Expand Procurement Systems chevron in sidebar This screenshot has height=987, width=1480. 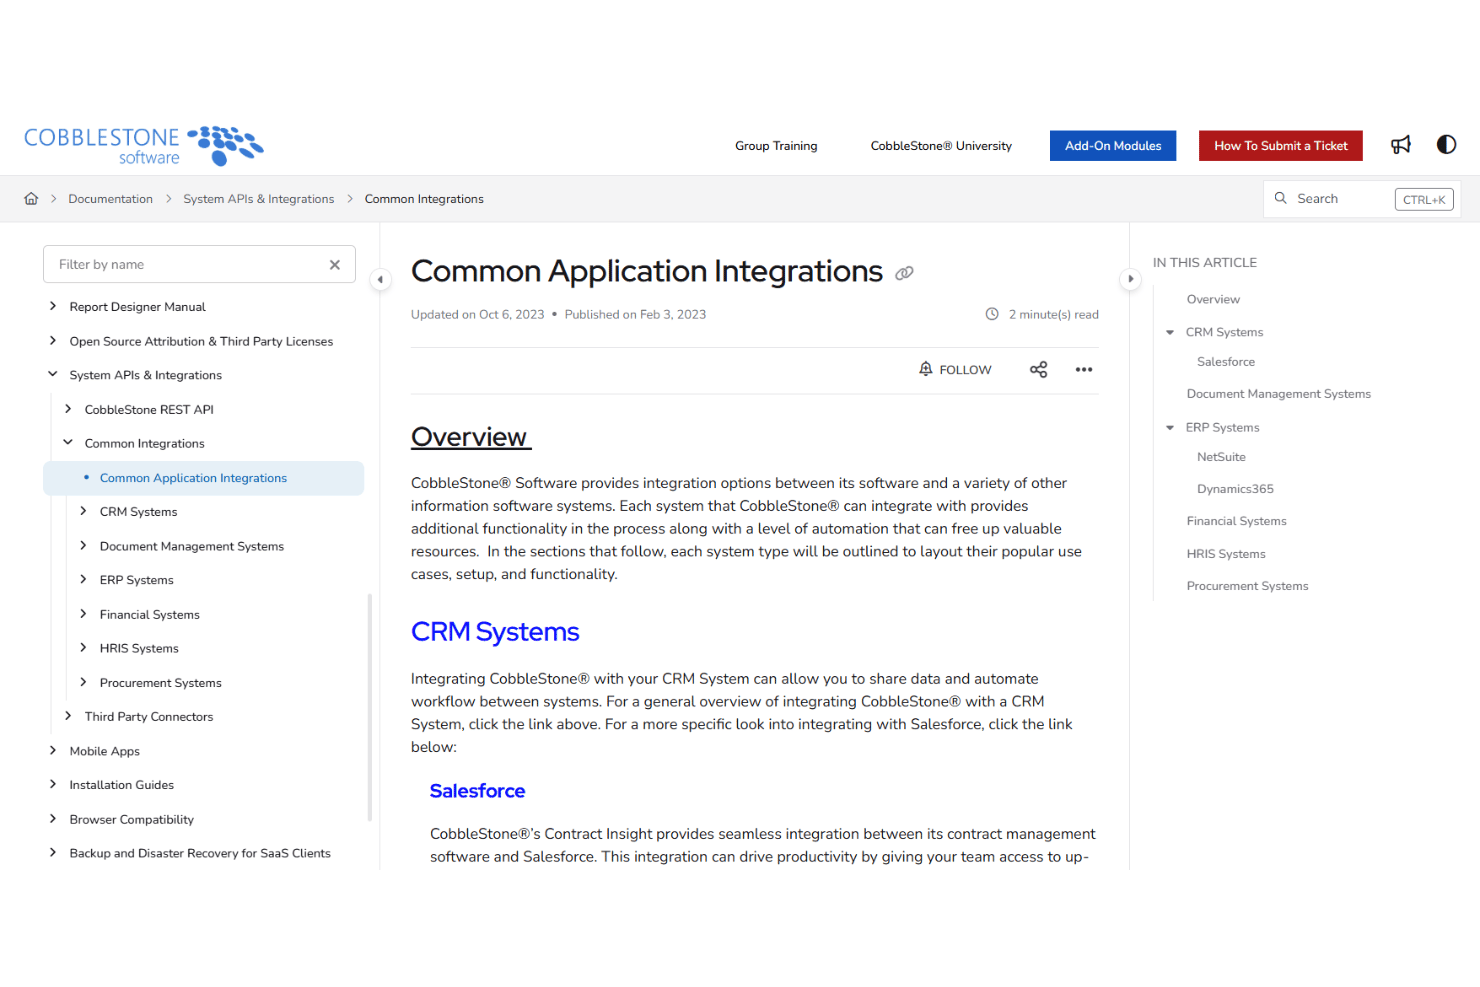(83, 682)
